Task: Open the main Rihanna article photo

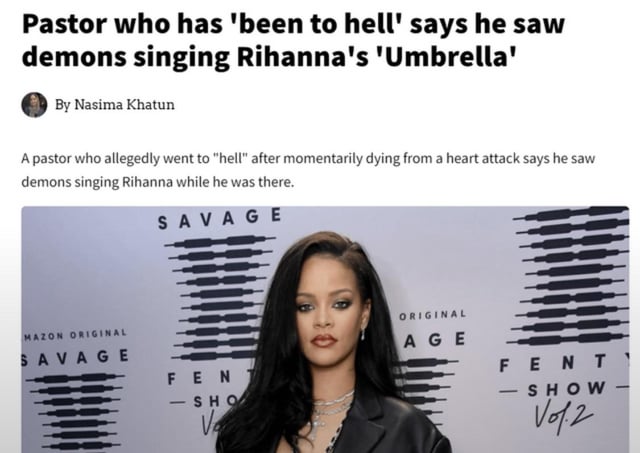Action: coord(325,329)
